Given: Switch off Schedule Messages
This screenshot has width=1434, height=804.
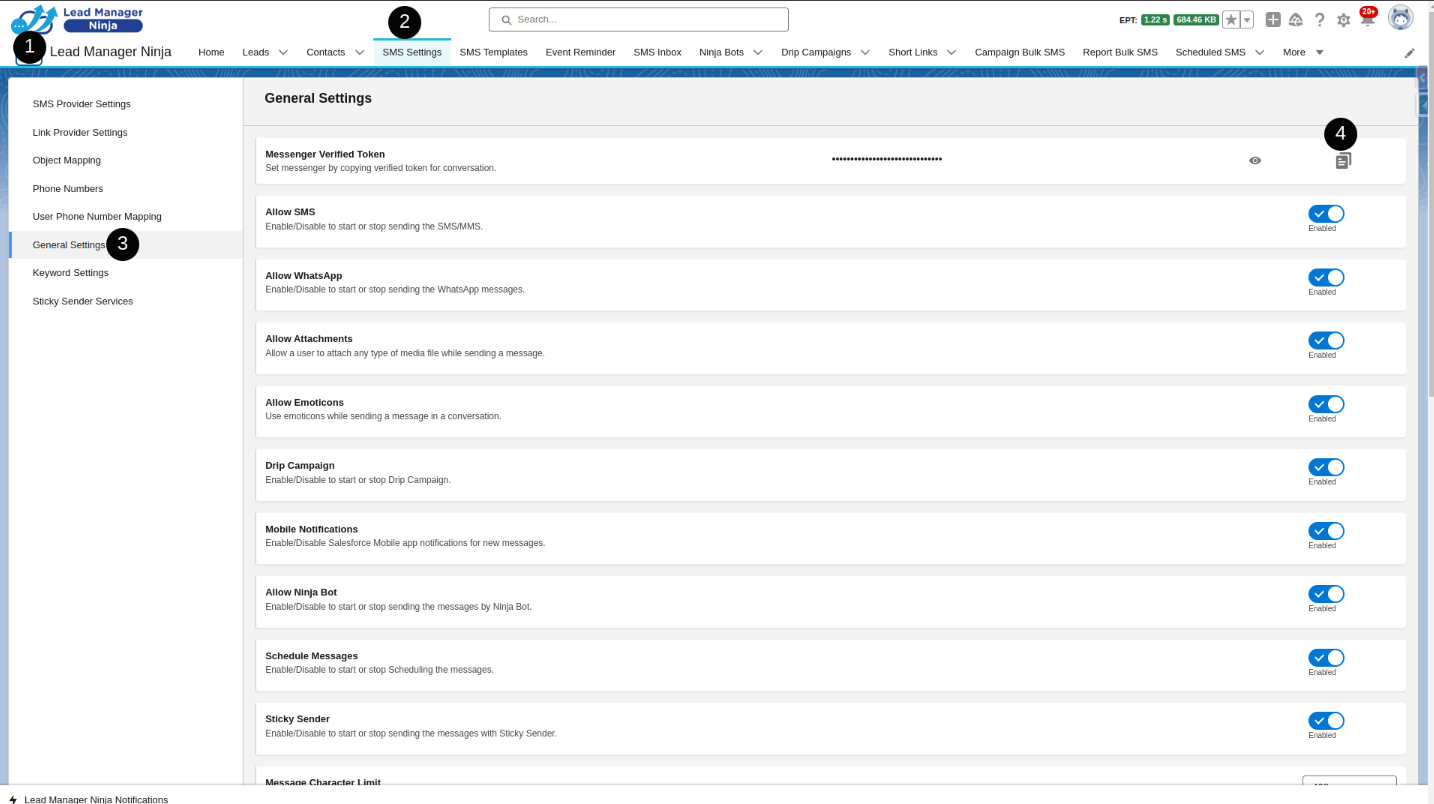Looking at the screenshot, I should pyautogui.click(x=1326, y=658).
